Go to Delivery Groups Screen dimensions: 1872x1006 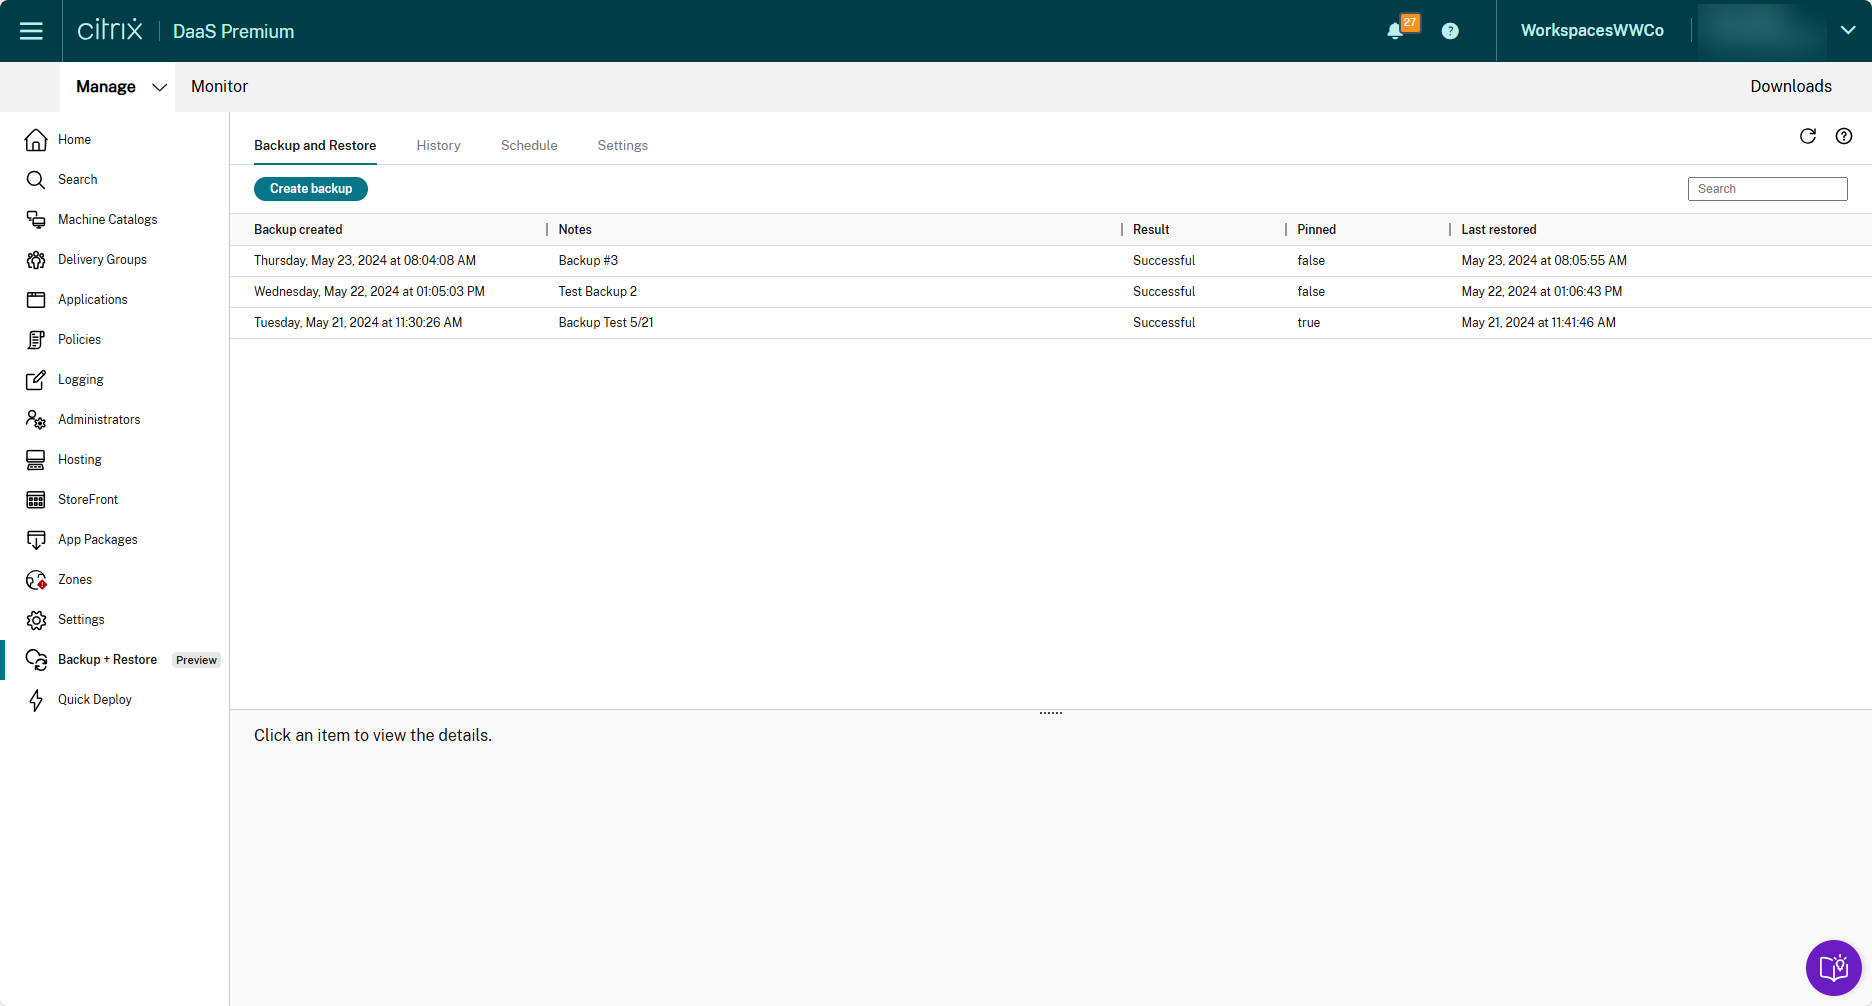tap(102, 260)
